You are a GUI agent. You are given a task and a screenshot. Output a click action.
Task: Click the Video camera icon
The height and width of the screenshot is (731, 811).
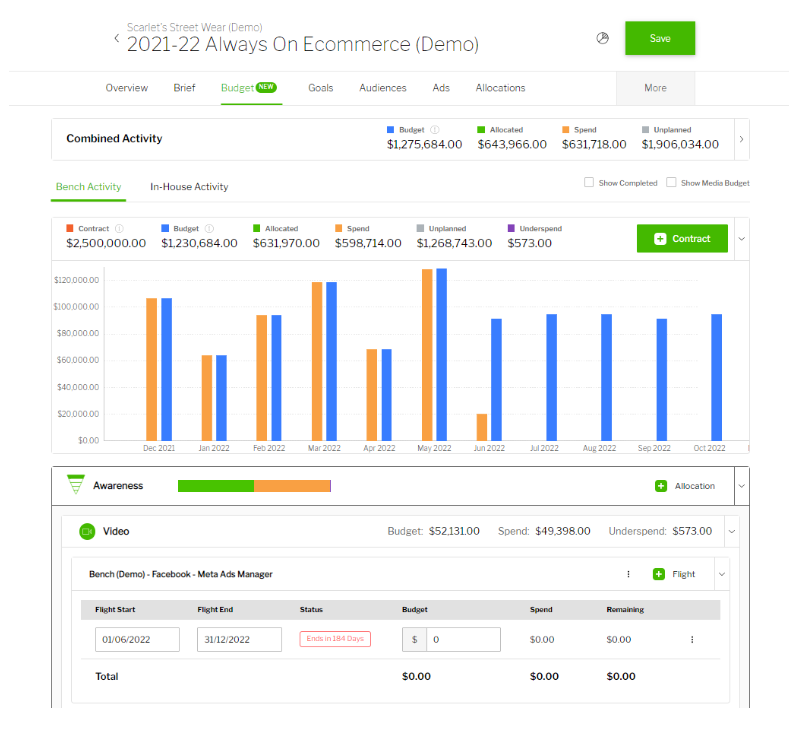pyautogui.click(x=86, y=531)
